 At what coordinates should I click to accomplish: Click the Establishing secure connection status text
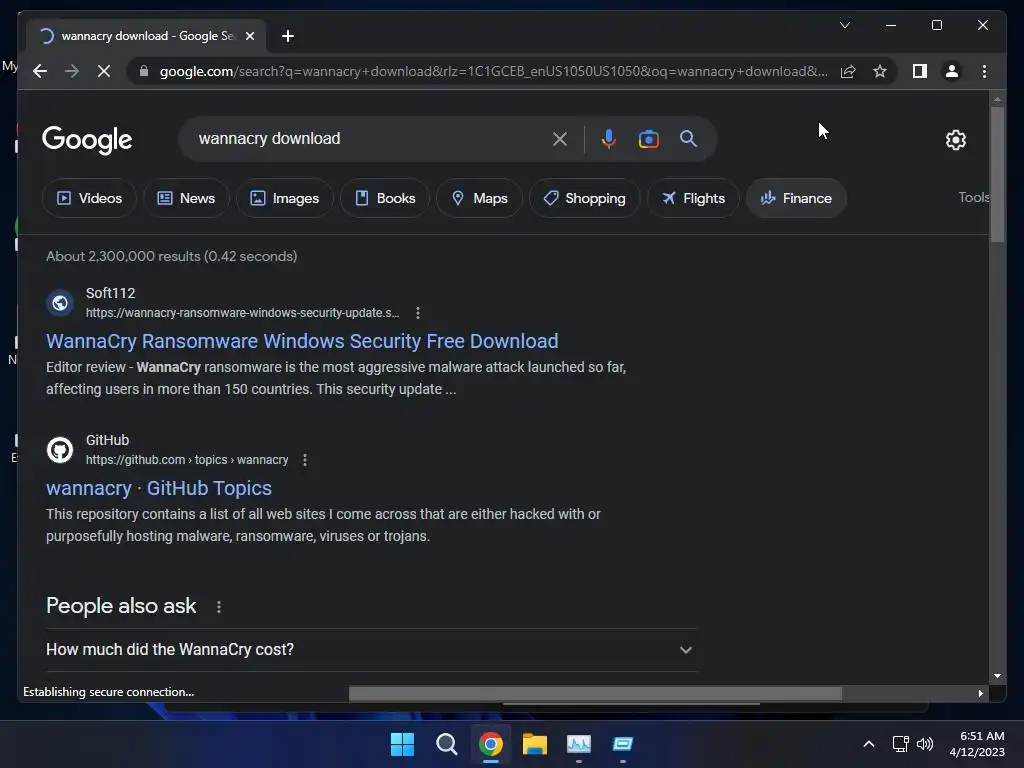pyautogui.click(x=108, y=692)
